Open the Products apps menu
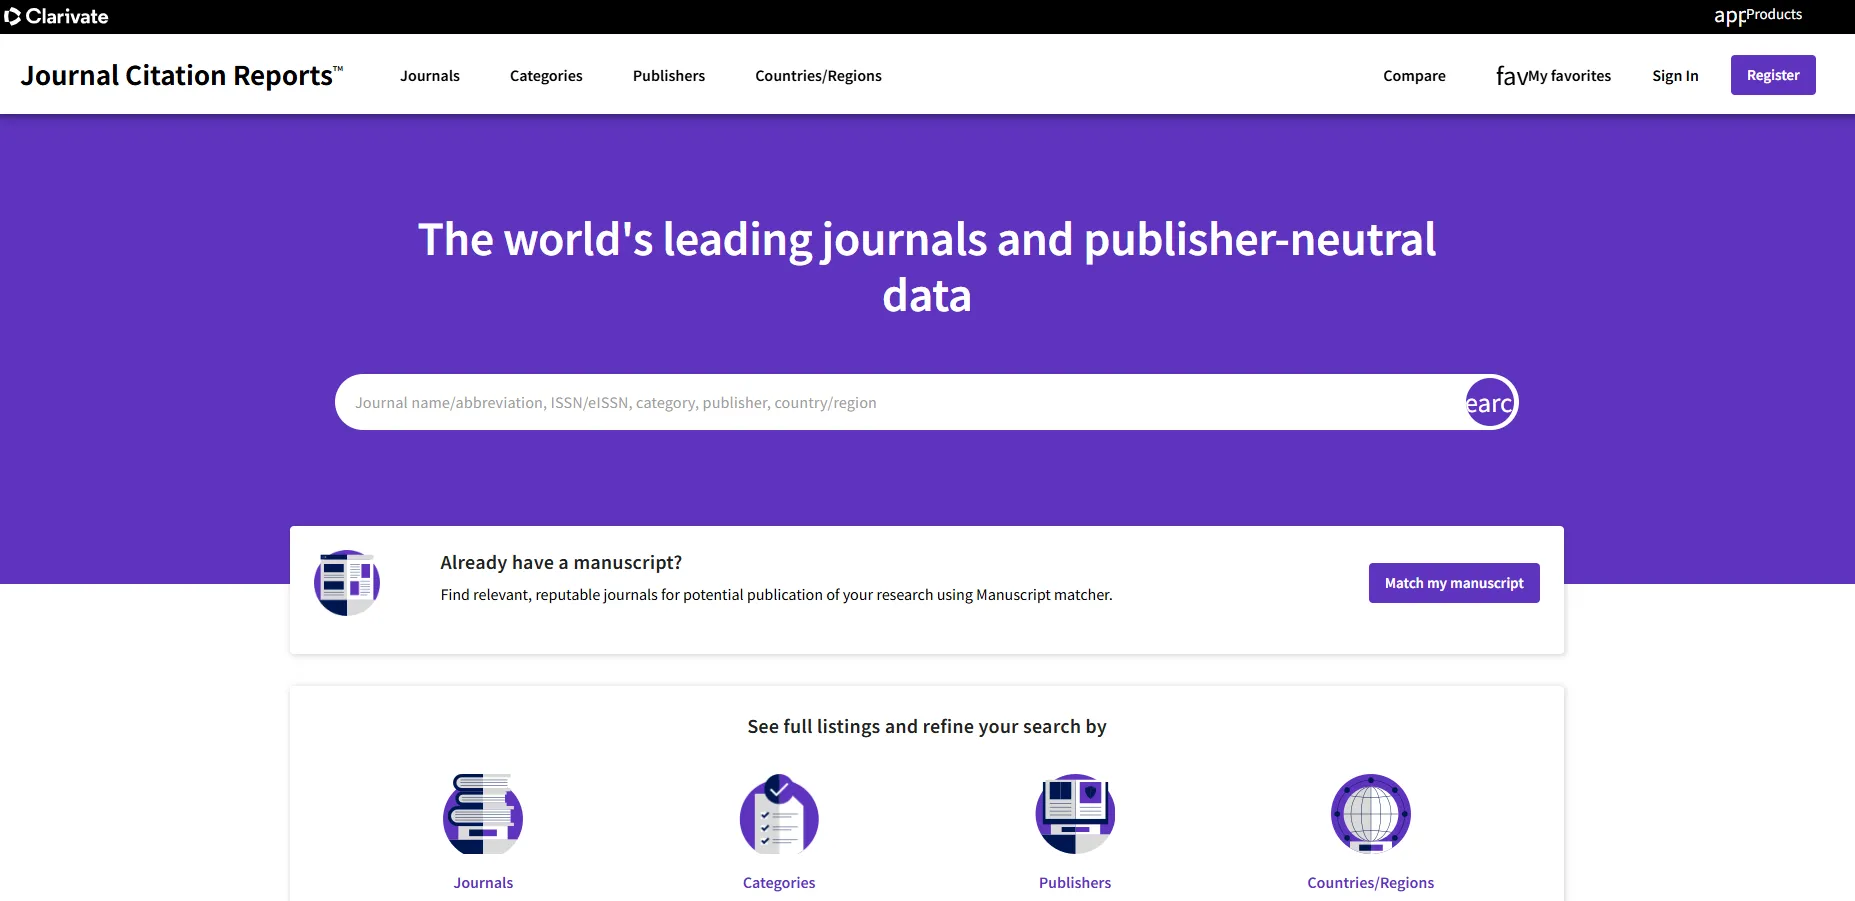1855x901 pixels. click(1758, 15)
